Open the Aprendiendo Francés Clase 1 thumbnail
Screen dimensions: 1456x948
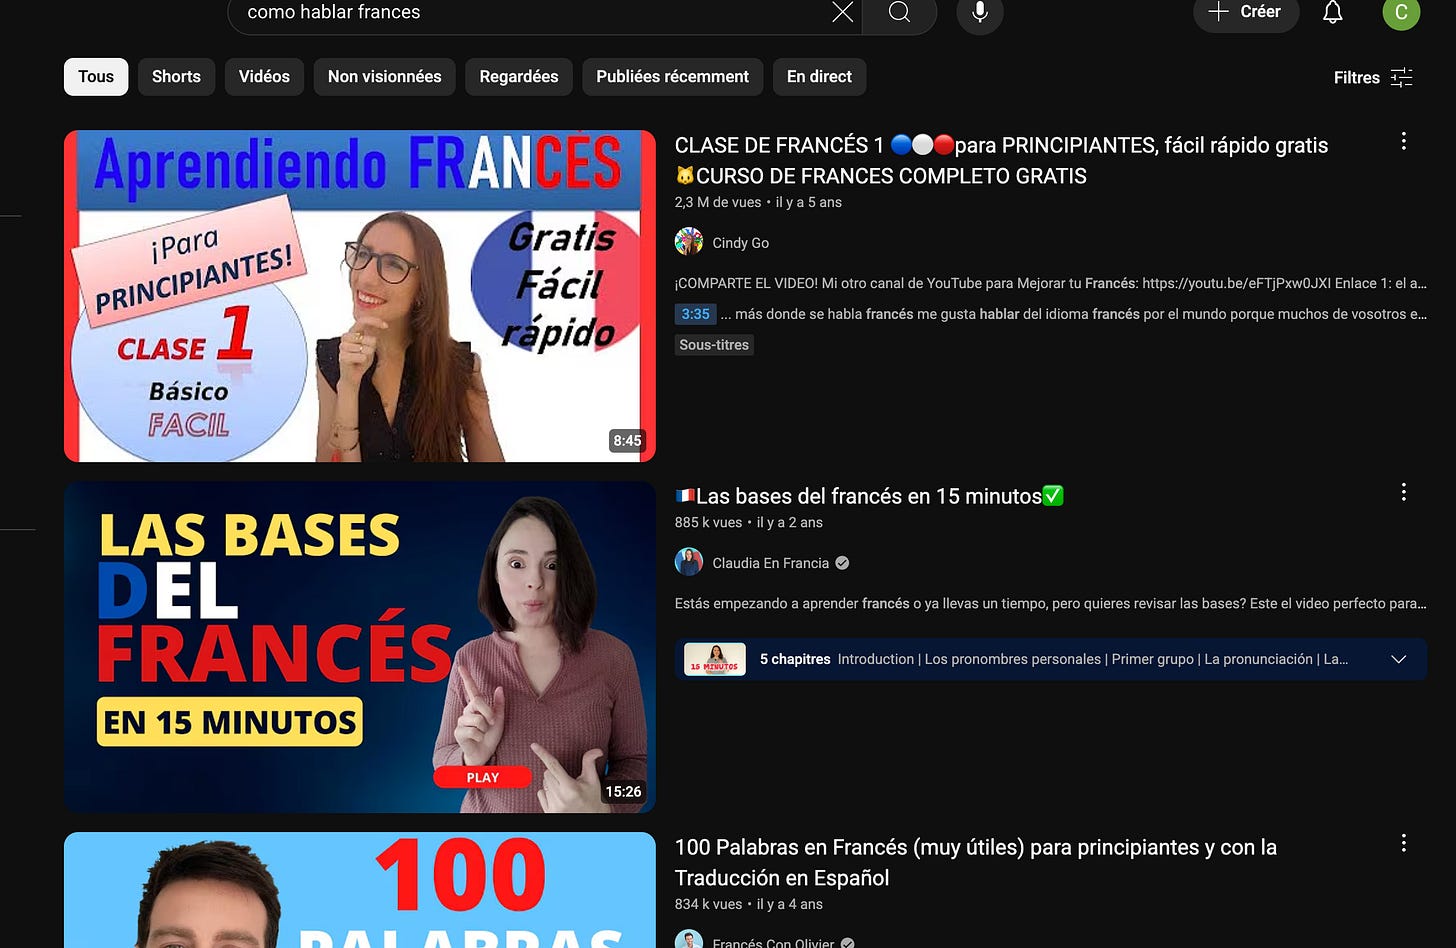[360, 296]
